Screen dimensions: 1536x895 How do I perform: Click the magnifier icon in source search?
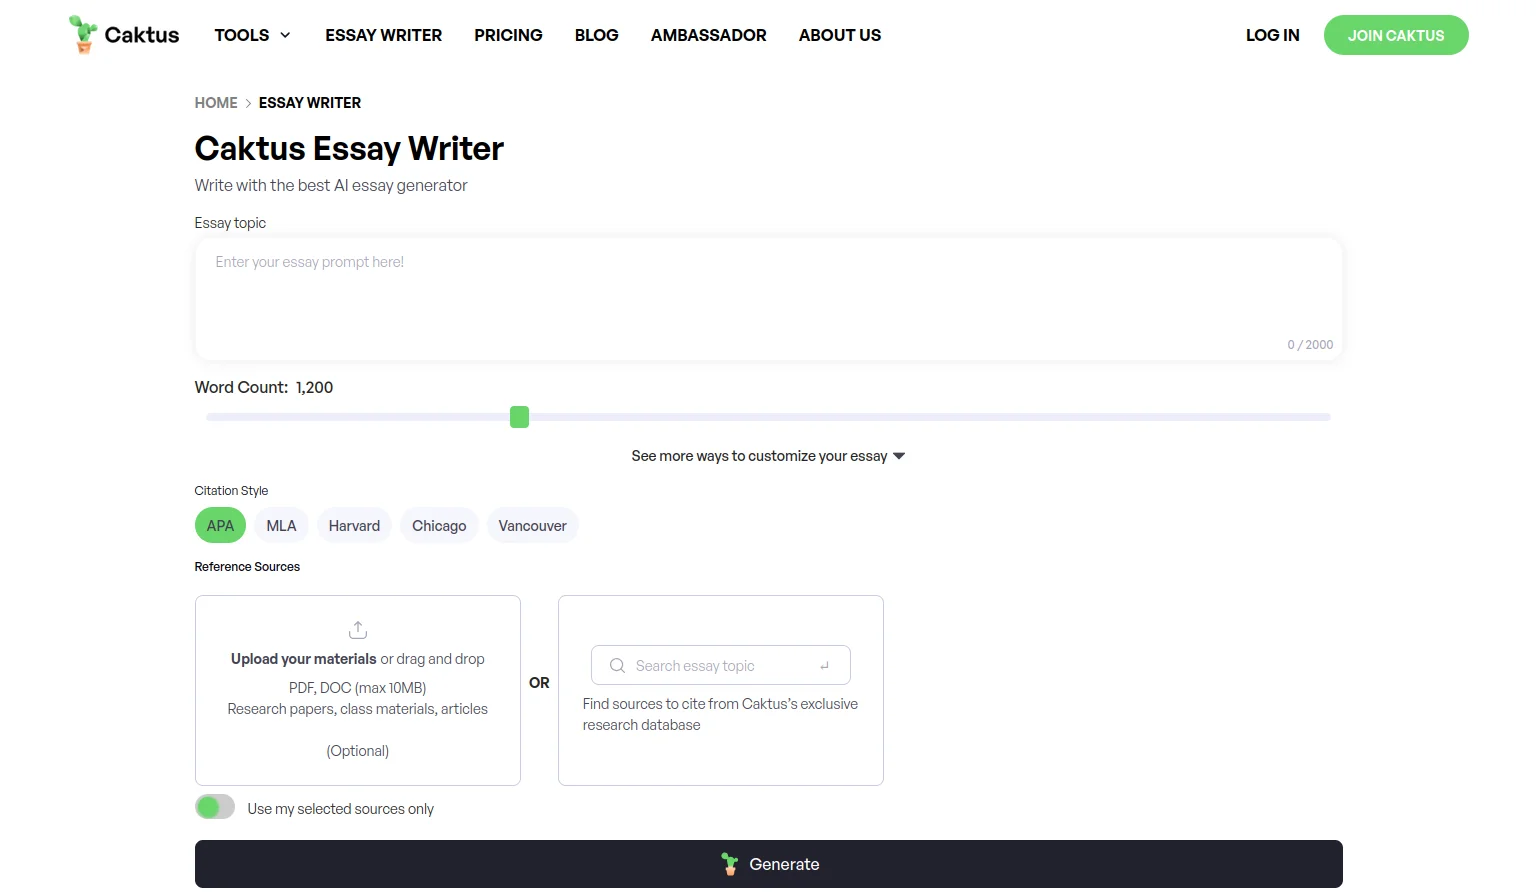tap(617, 666)
